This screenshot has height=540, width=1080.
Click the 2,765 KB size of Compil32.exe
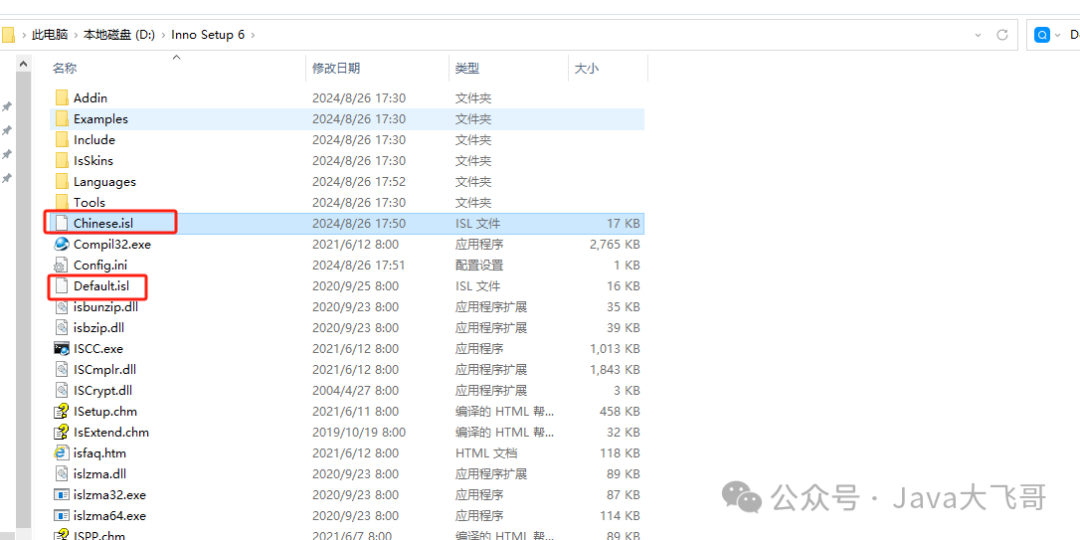[x=614, y=244]
